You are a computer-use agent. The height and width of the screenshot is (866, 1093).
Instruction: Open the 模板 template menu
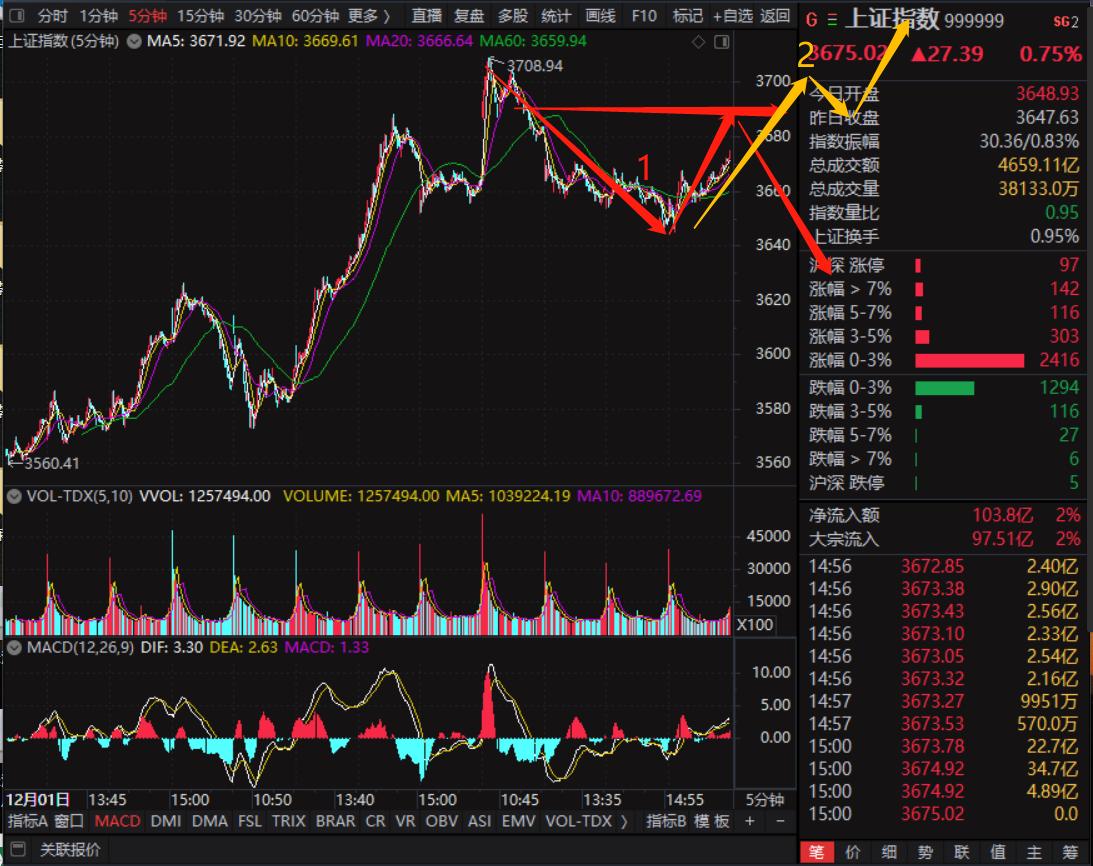(711, 821)
